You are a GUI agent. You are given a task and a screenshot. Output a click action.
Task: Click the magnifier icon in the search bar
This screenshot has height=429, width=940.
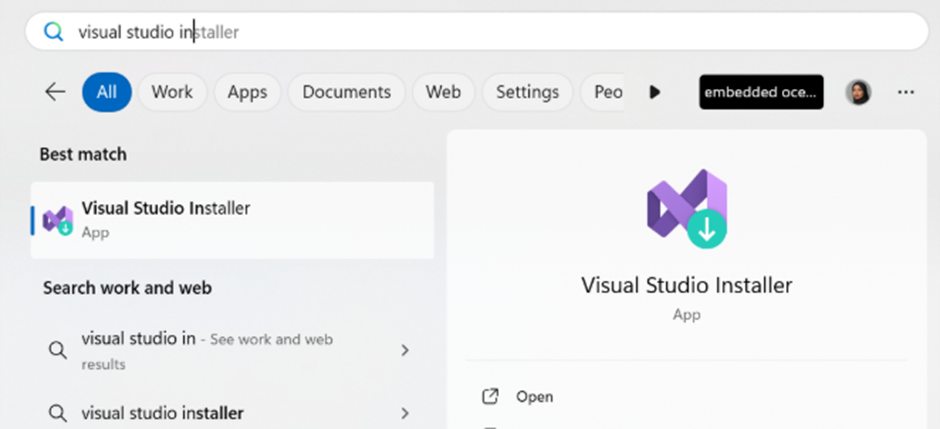[x=53, y=32]
